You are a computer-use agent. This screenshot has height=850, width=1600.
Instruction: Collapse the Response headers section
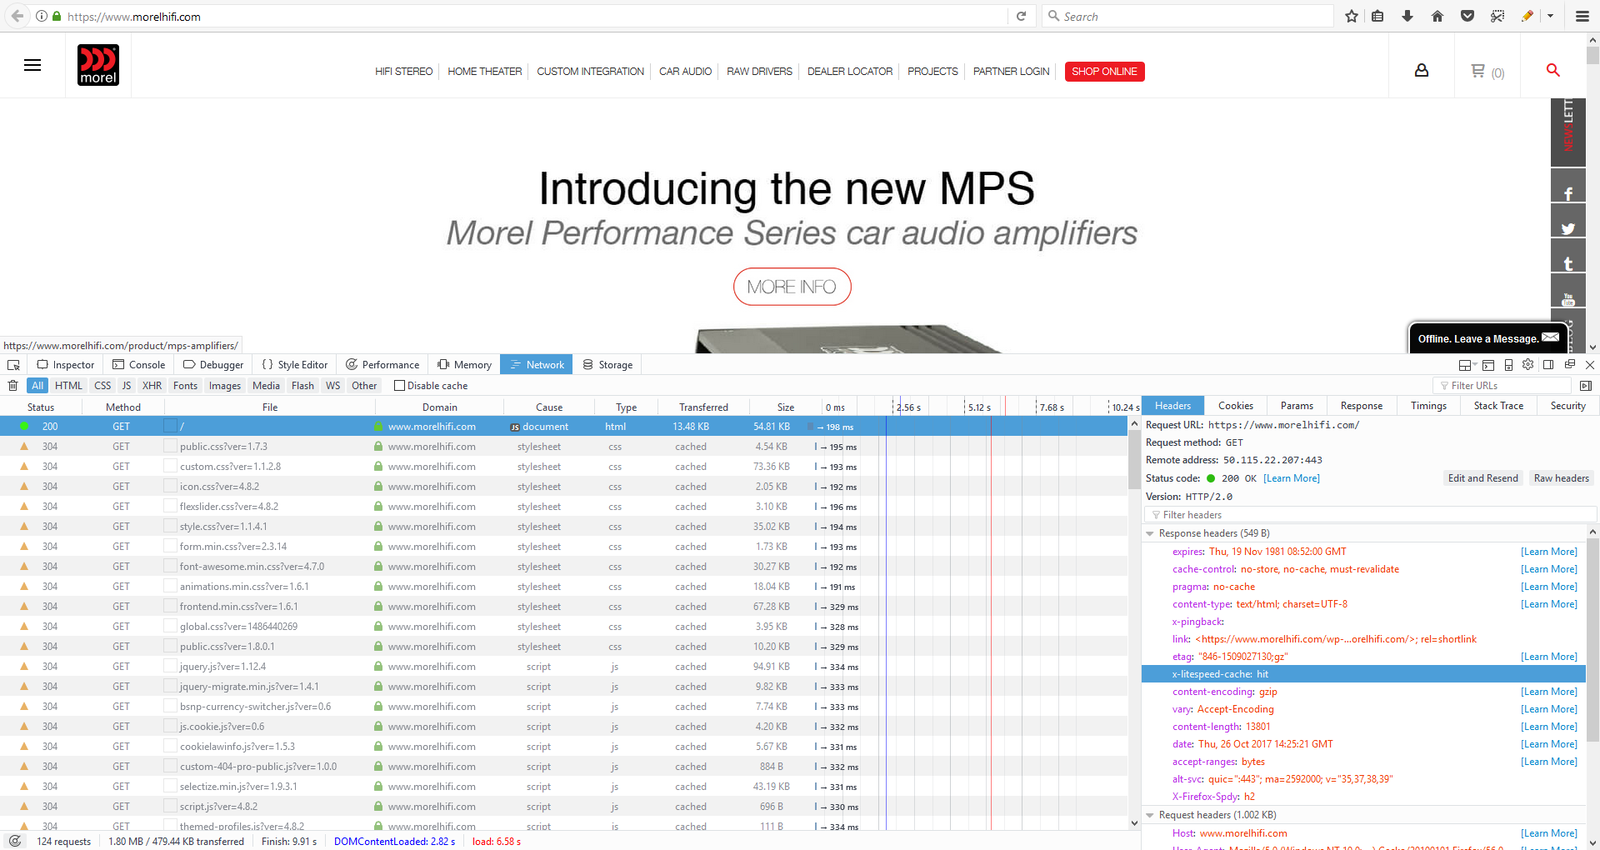coord(1150,534)
